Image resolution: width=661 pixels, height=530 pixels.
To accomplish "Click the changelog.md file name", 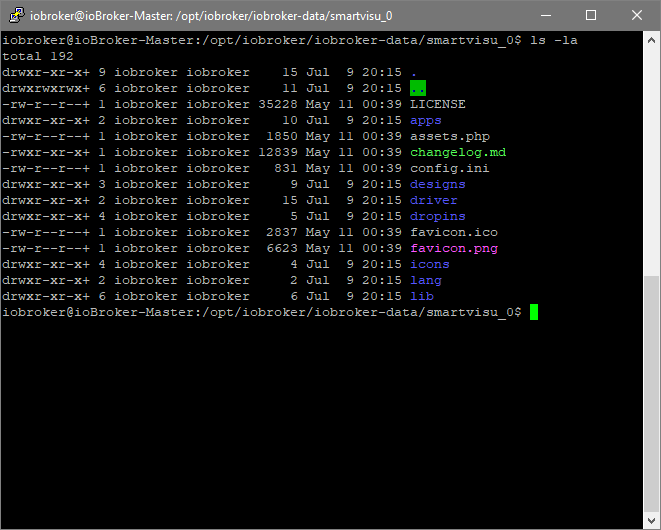I will click(458, 153).
